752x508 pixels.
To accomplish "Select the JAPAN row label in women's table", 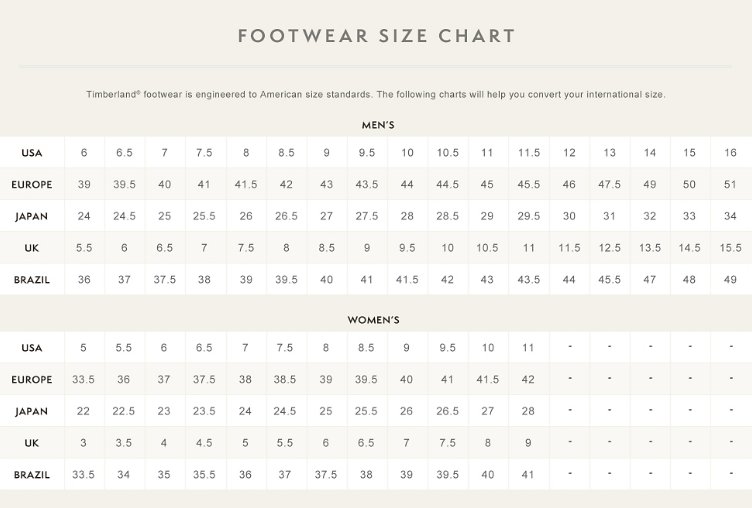I will click(x=32, y=411).
